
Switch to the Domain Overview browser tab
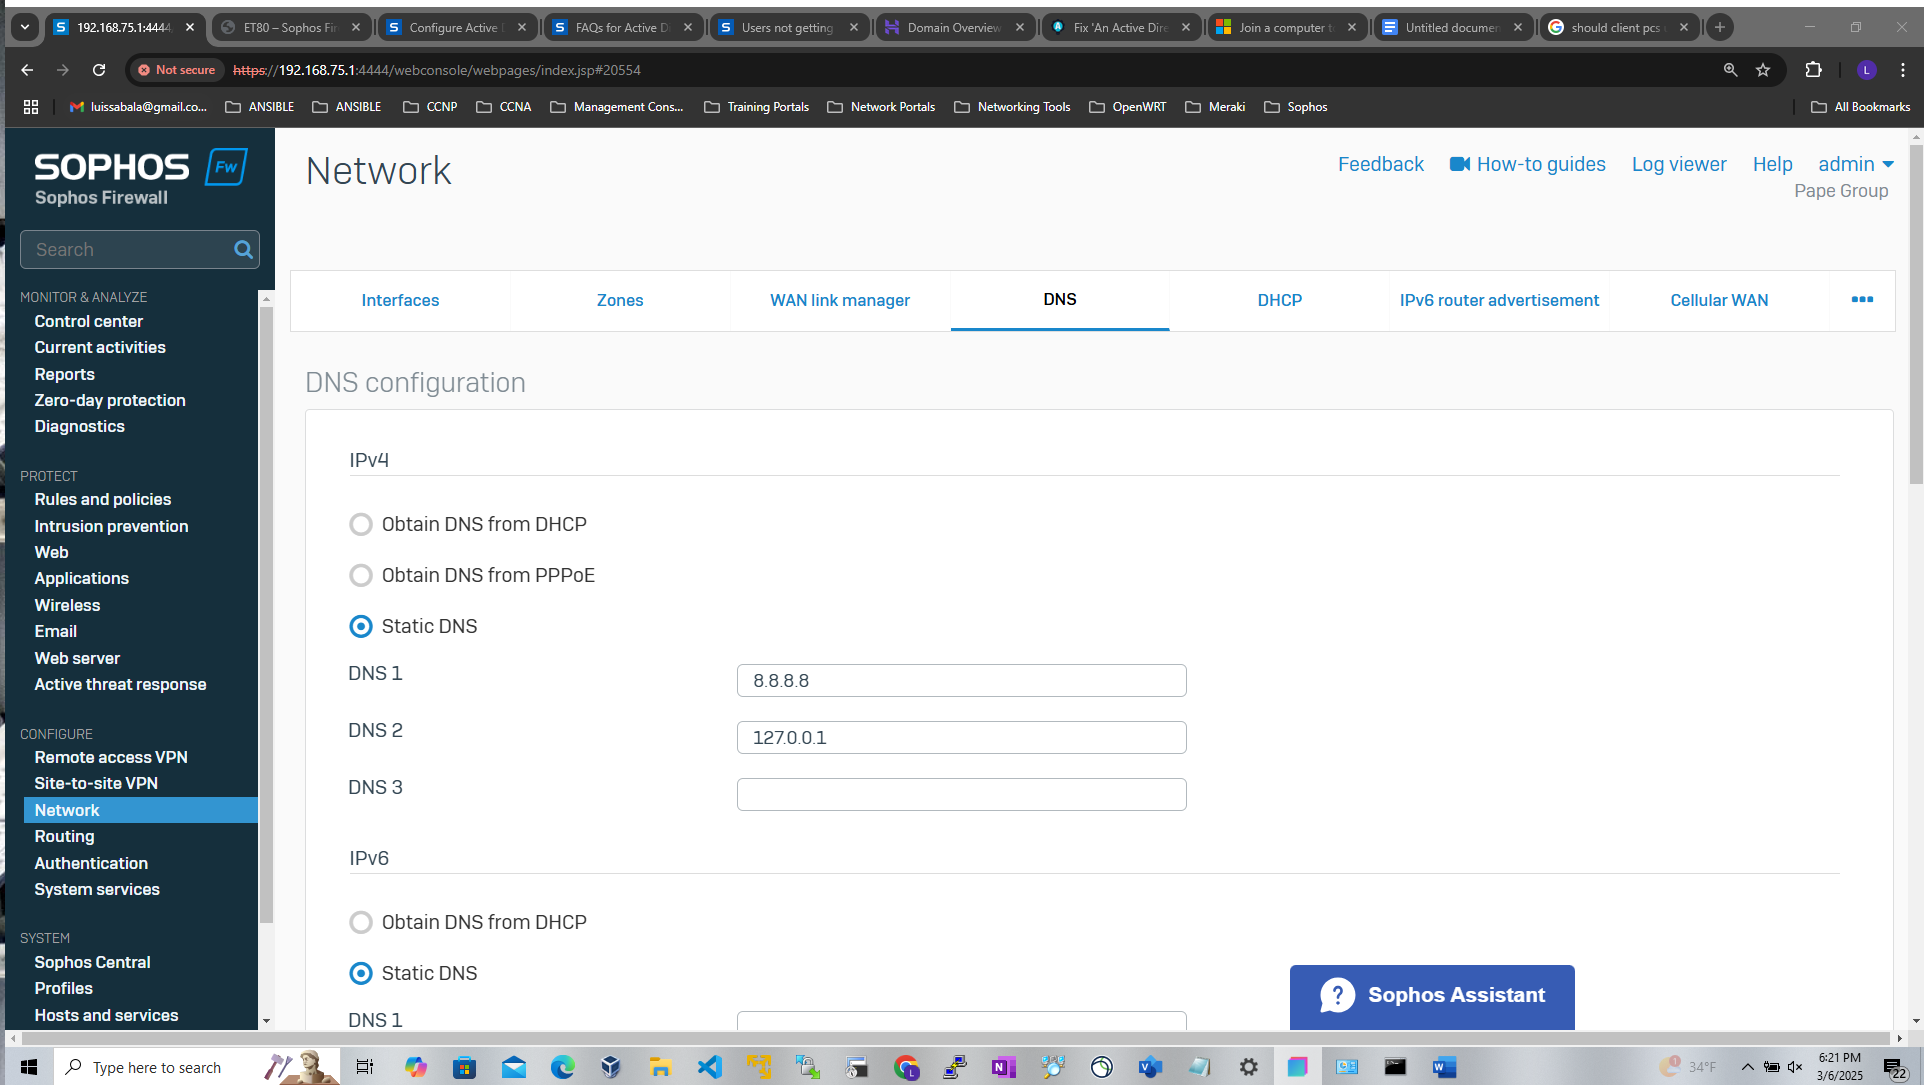click(x=955, y=27)
